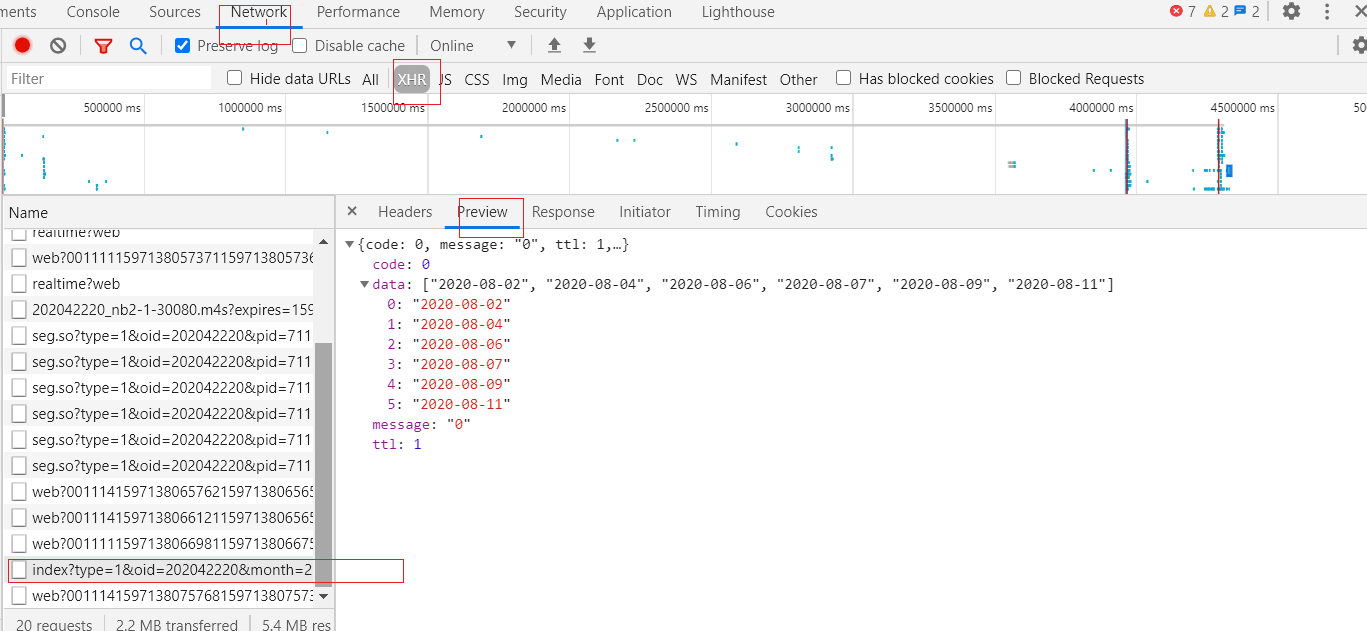Open DevTools settings gear
Viewport: 1367px width, 631px height.
(x=1291, y=12)
